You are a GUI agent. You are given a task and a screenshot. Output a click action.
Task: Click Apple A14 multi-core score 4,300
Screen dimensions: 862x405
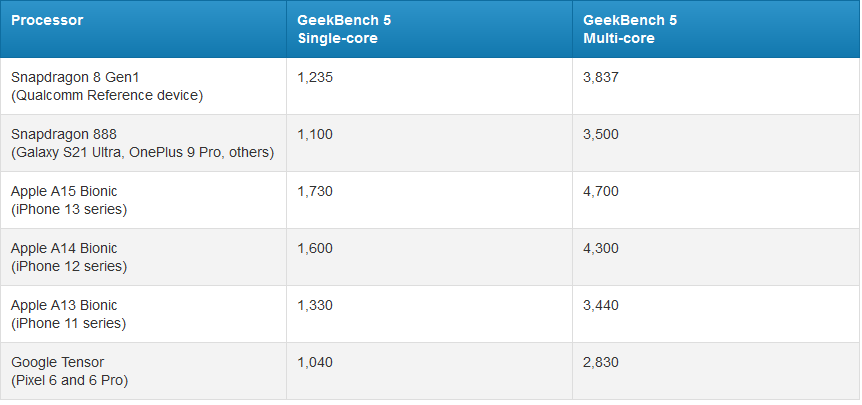(601, 248)
